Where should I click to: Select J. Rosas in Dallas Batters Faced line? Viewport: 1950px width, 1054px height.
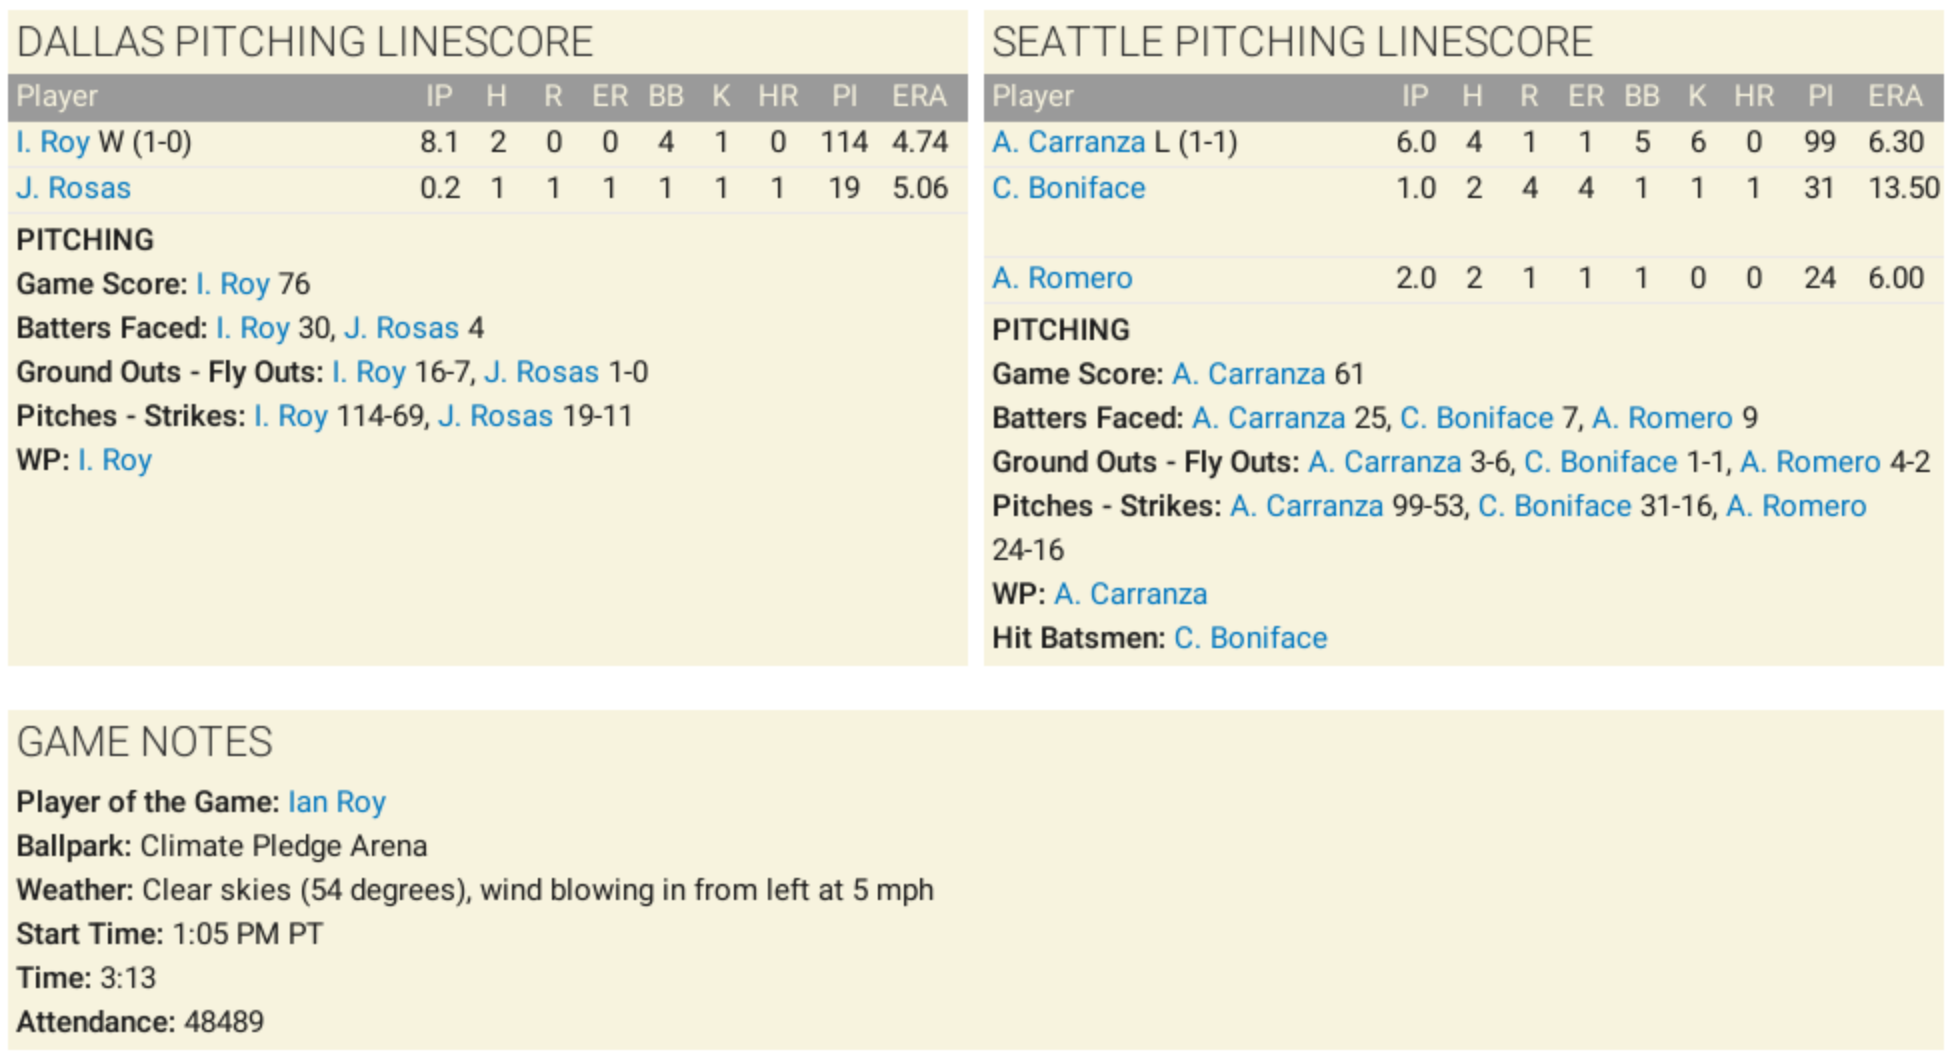pyautogui.click(x=401, y=328)
